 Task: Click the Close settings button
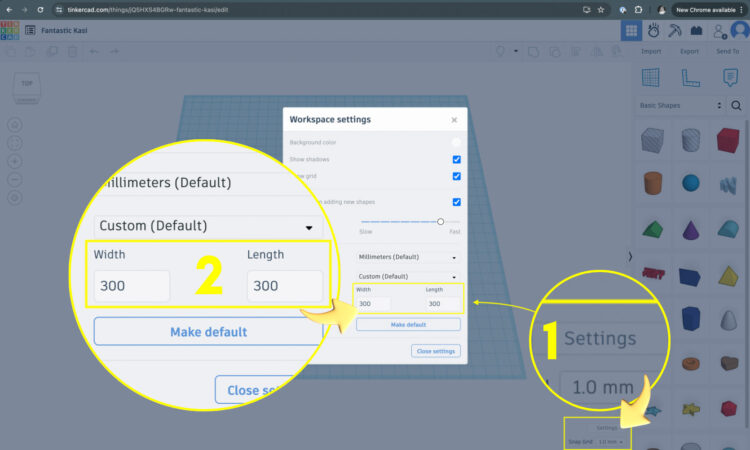pos(435,351)
